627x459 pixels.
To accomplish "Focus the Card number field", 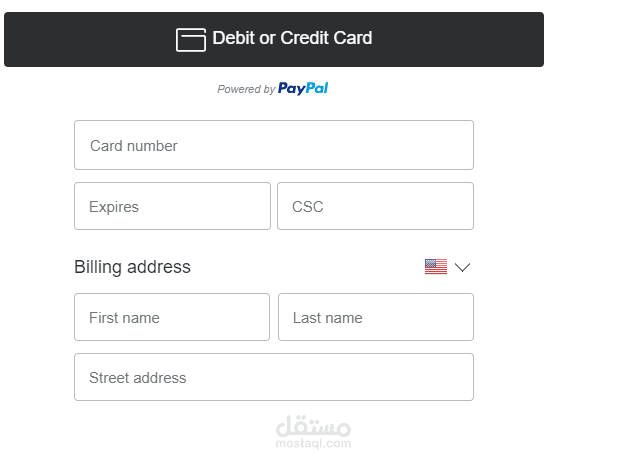I will [274, 145].
